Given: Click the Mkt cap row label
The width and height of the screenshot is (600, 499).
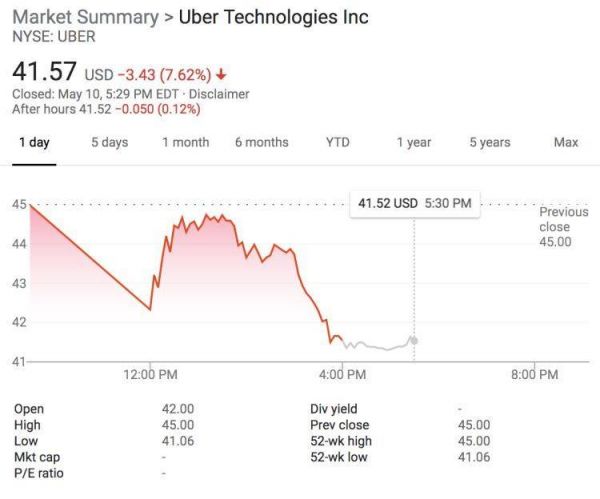Looking at the screenshot, I should tap(37, 457).
